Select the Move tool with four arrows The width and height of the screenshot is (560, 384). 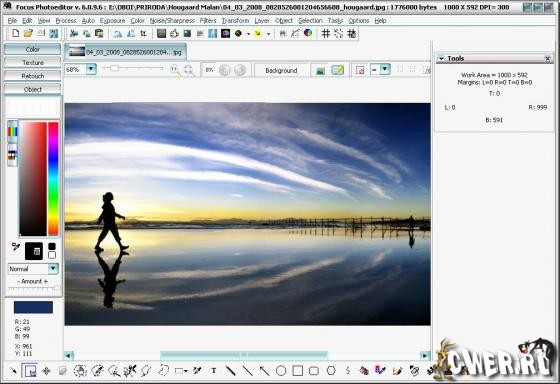coord(46,371)
